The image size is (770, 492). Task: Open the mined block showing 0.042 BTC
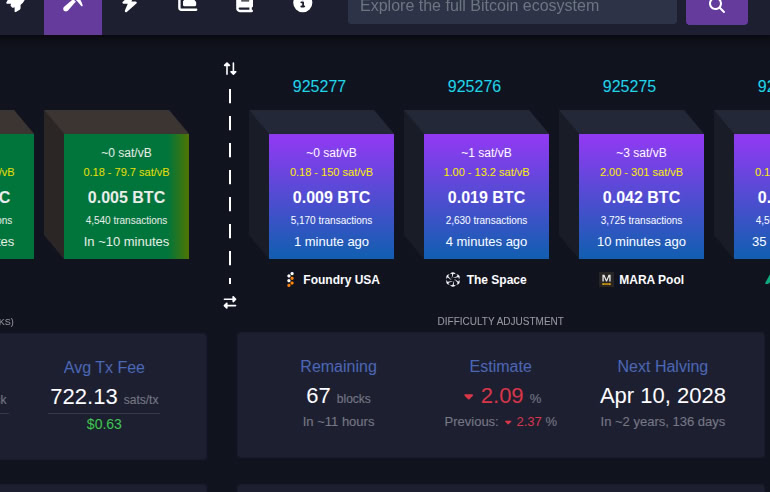pos(641,196)
